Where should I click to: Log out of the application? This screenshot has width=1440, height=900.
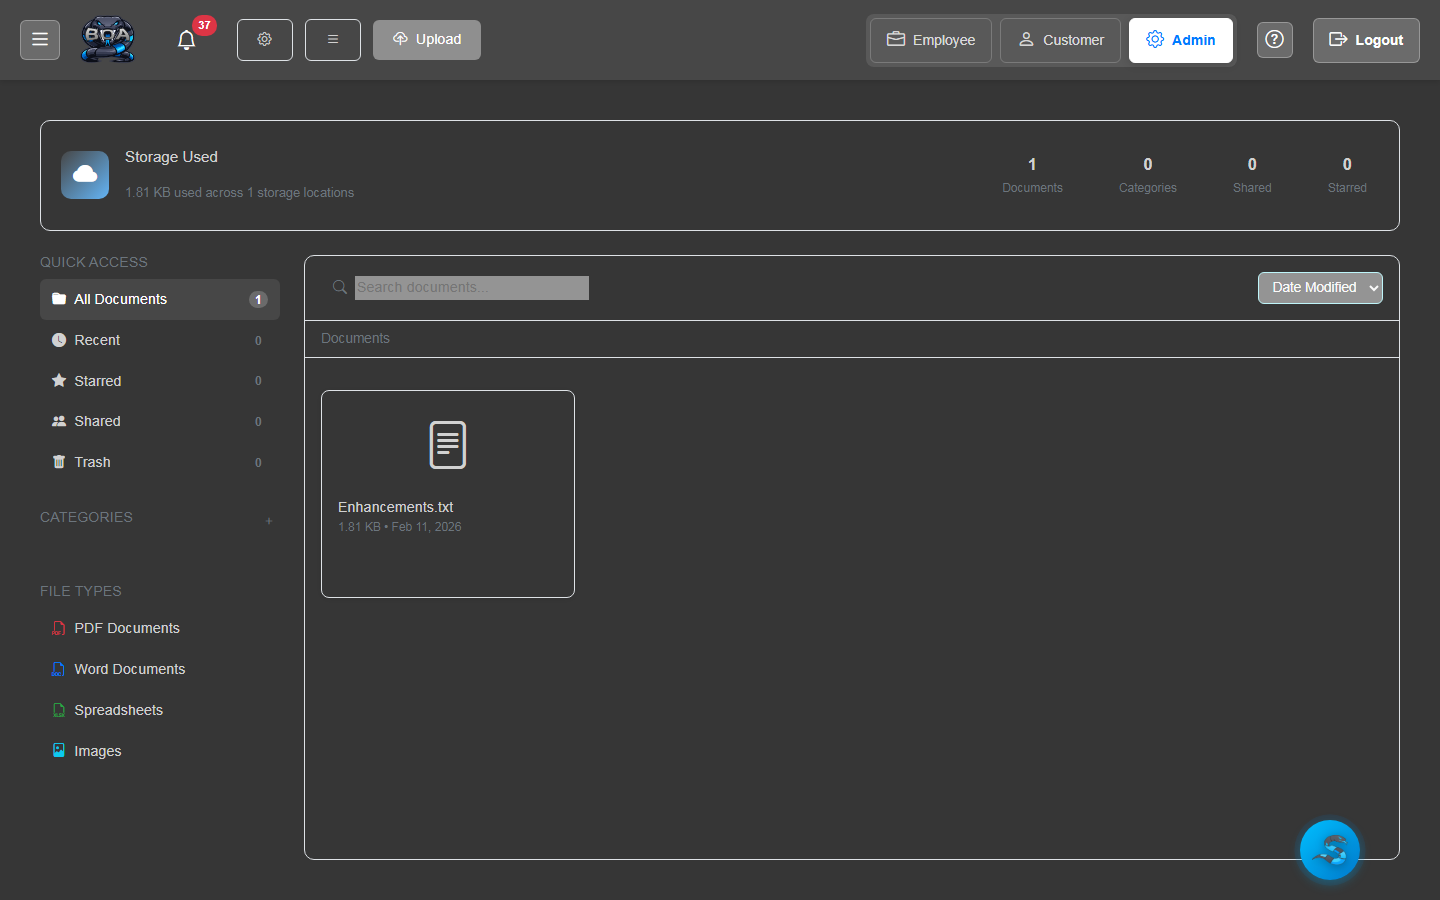coord(1366,40)
